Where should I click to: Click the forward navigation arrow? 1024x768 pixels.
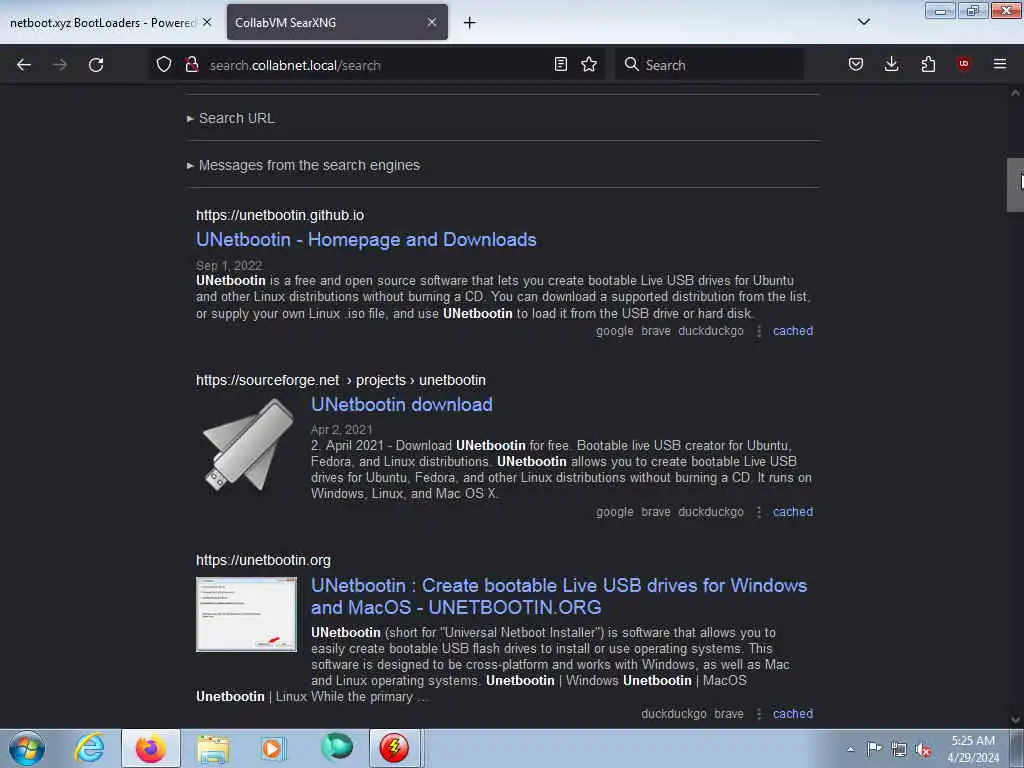59,65
